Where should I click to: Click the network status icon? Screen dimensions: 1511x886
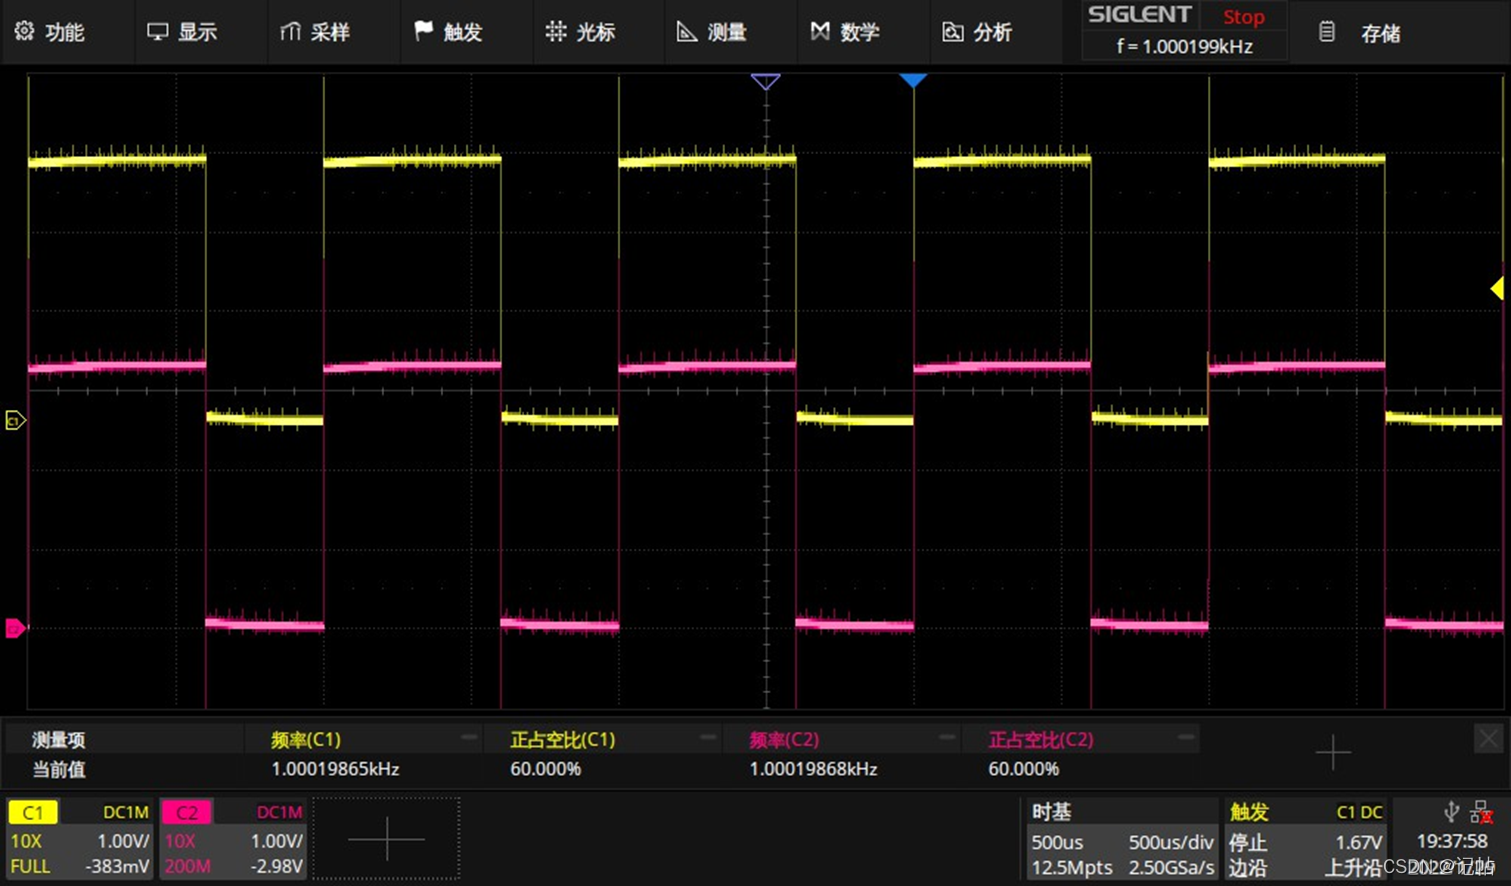pos(1481,811)
